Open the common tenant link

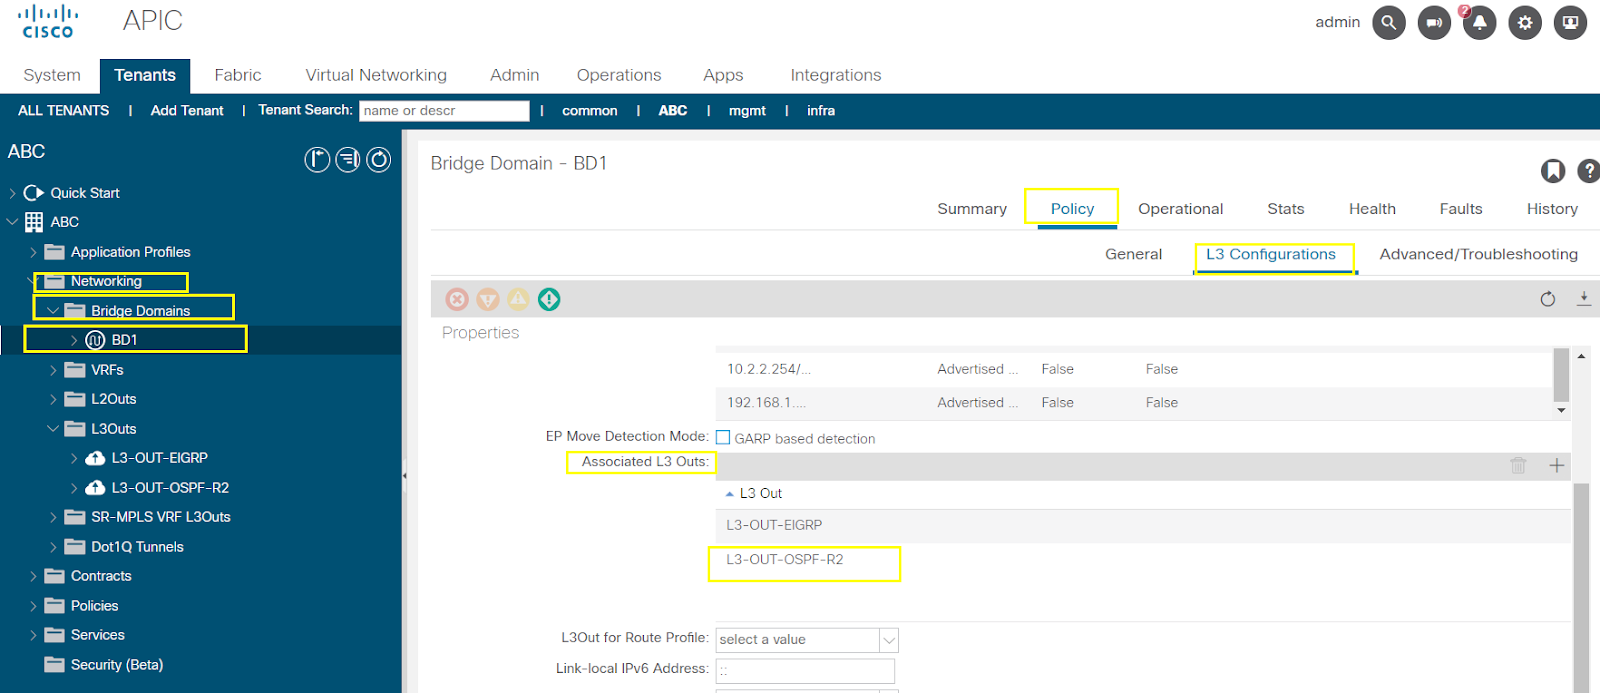pyautogui.click(x=590, y=111)
